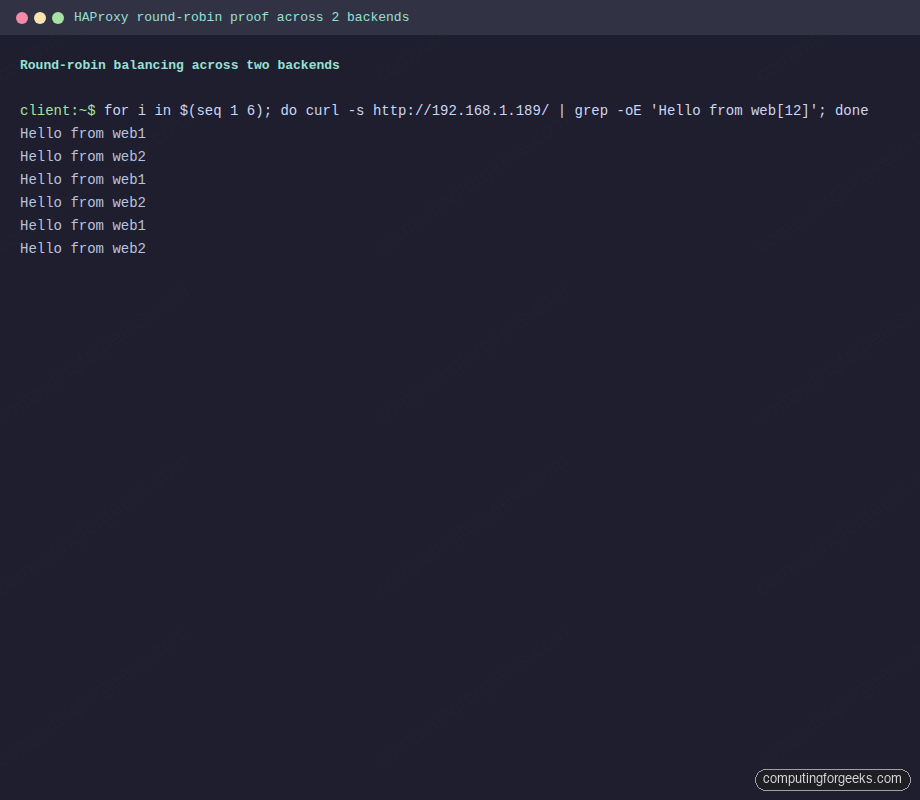
Task: Select the title bar text about HAProxy
Action: point(240,17)
